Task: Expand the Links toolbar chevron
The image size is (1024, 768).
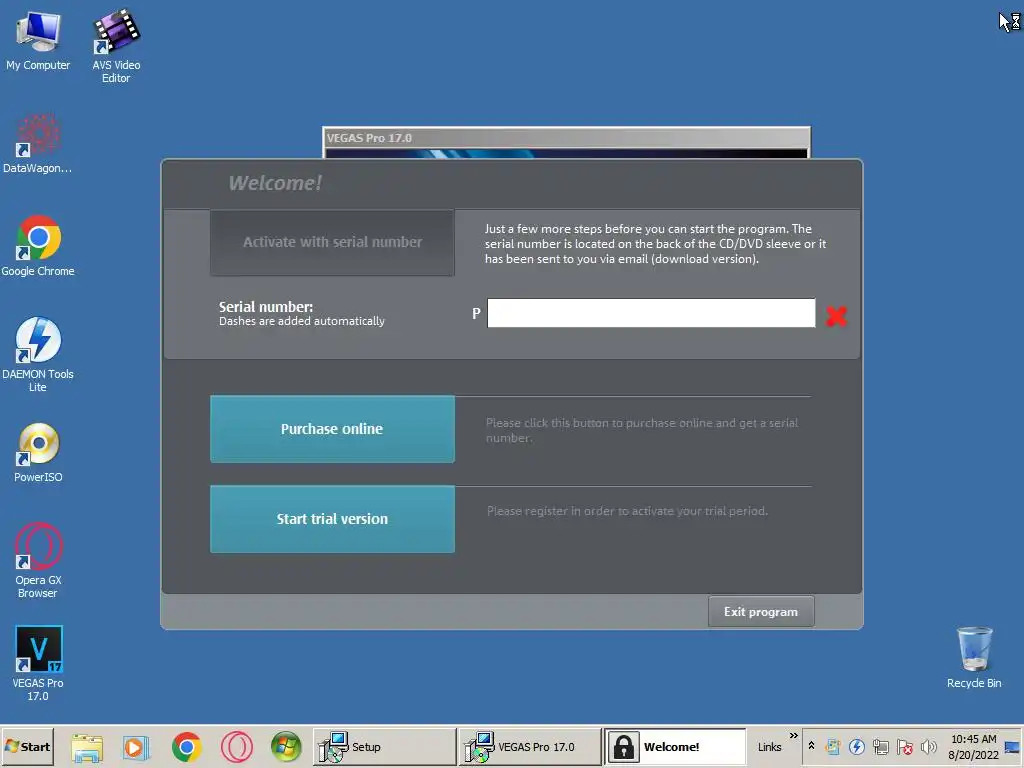Action: [793, 736]
